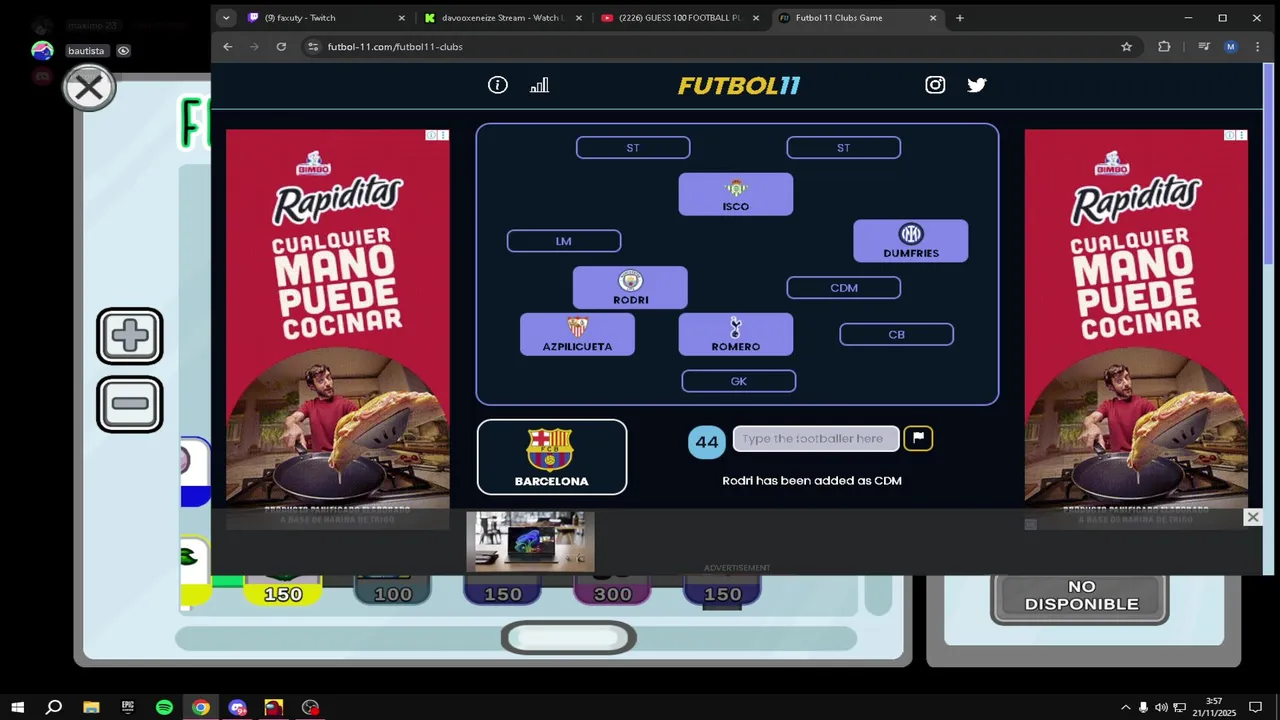Go forward in Chrome

[x=254, y=47]
